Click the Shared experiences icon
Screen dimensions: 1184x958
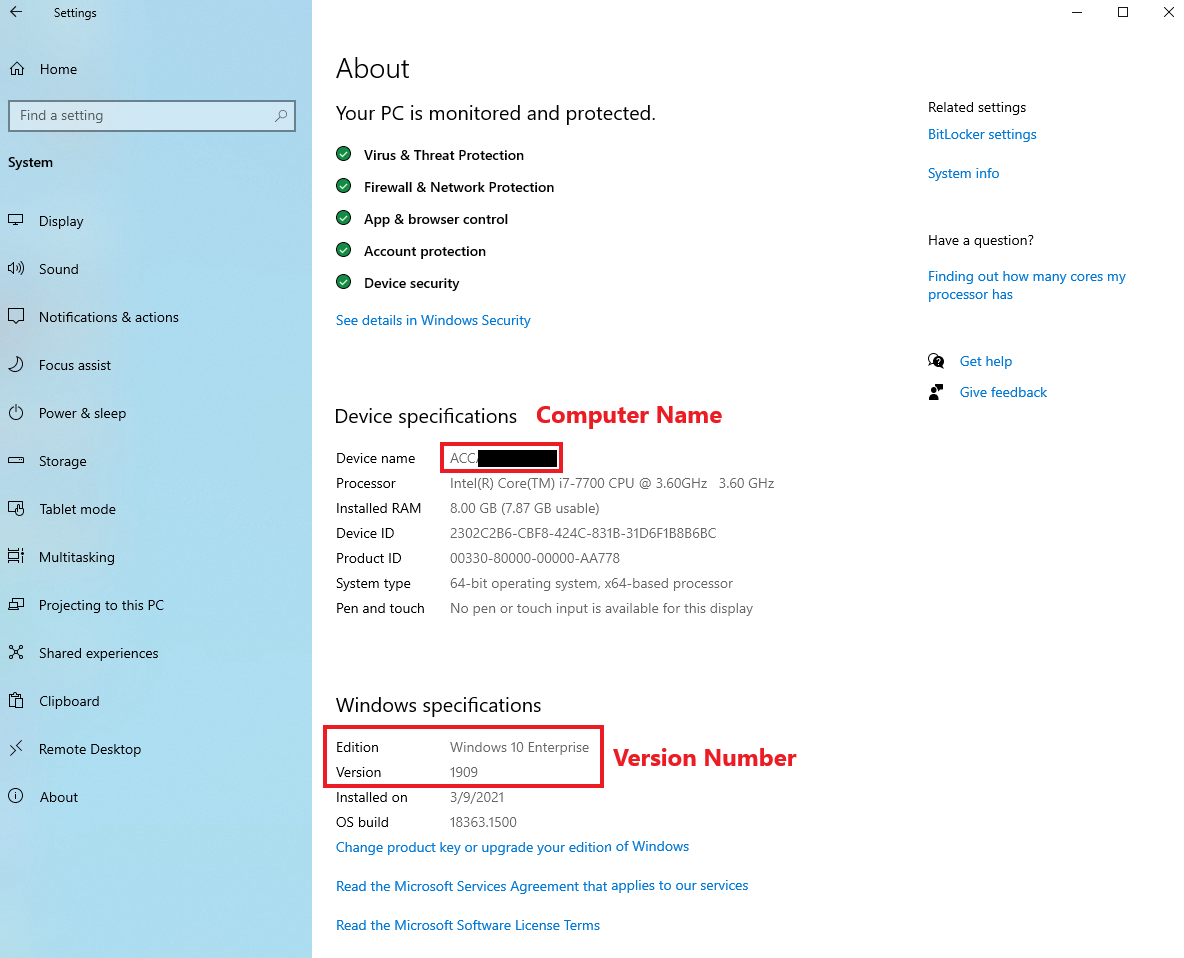click(16, 652)
